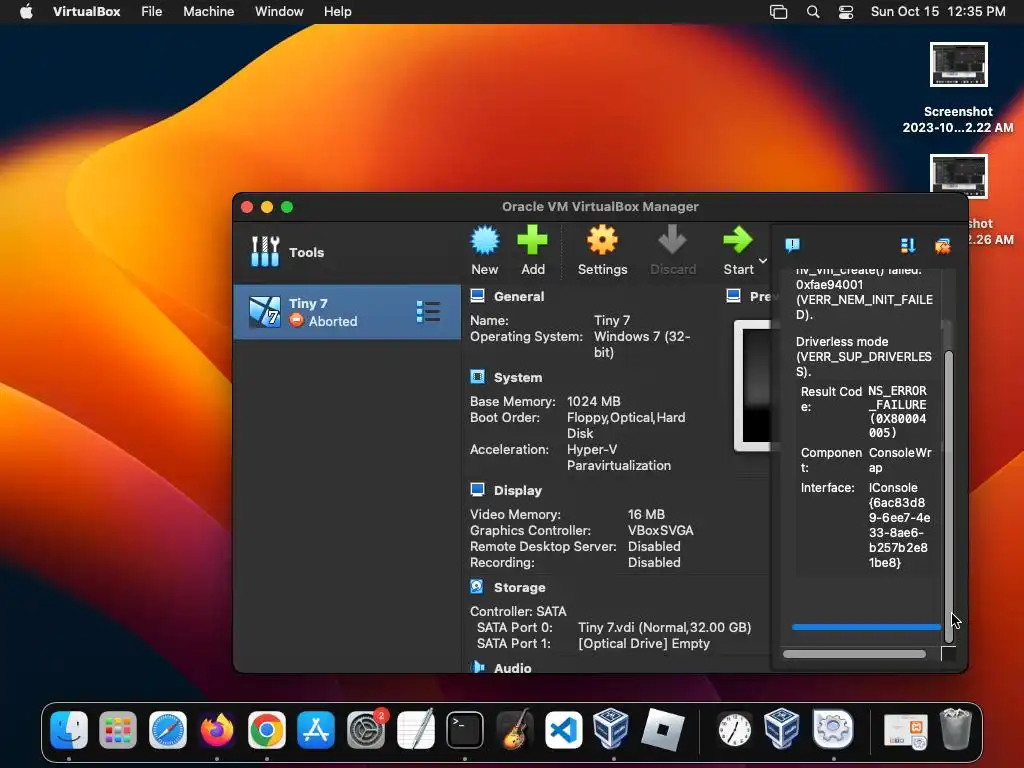This screenshot has height=768, width=1024.
Task: Click the General monitor icon
Action: coord(477,296)
